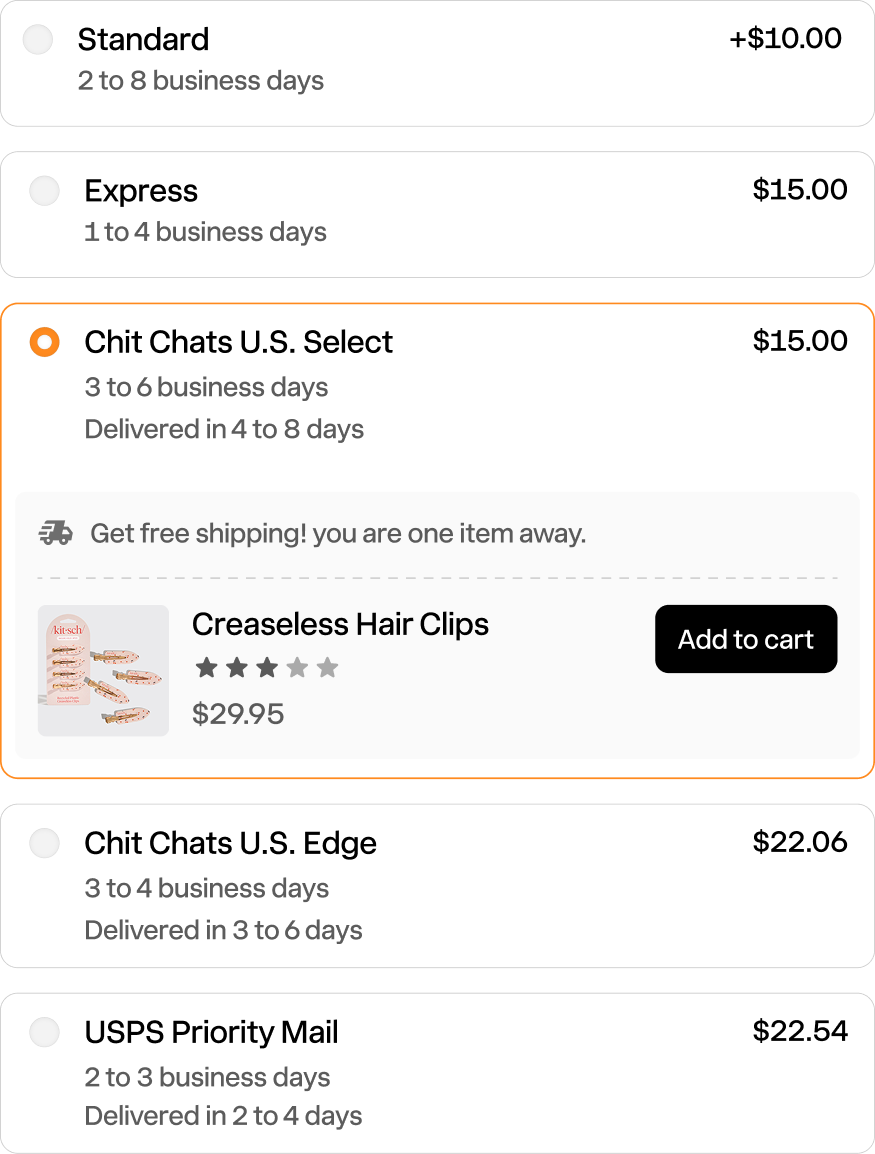Viewport: 875px width, 1154px height.
Task: Click the fifth gray rating star
Action: pos(327,666)
